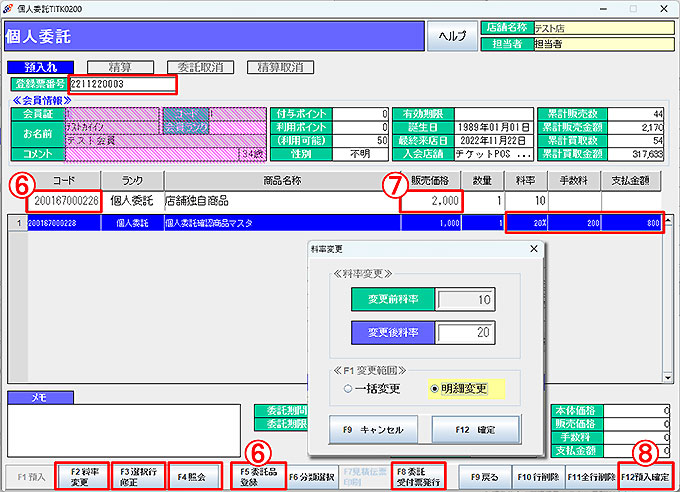680x492 pixels.
Task: Click the F4 照会 button
Action: [195, 477]
